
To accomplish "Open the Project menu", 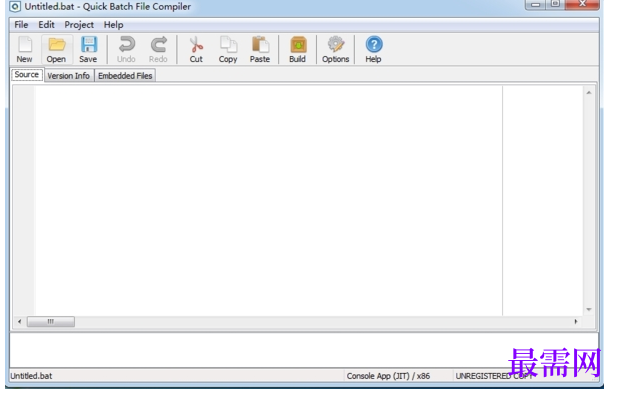I will (x=79, y=25).
